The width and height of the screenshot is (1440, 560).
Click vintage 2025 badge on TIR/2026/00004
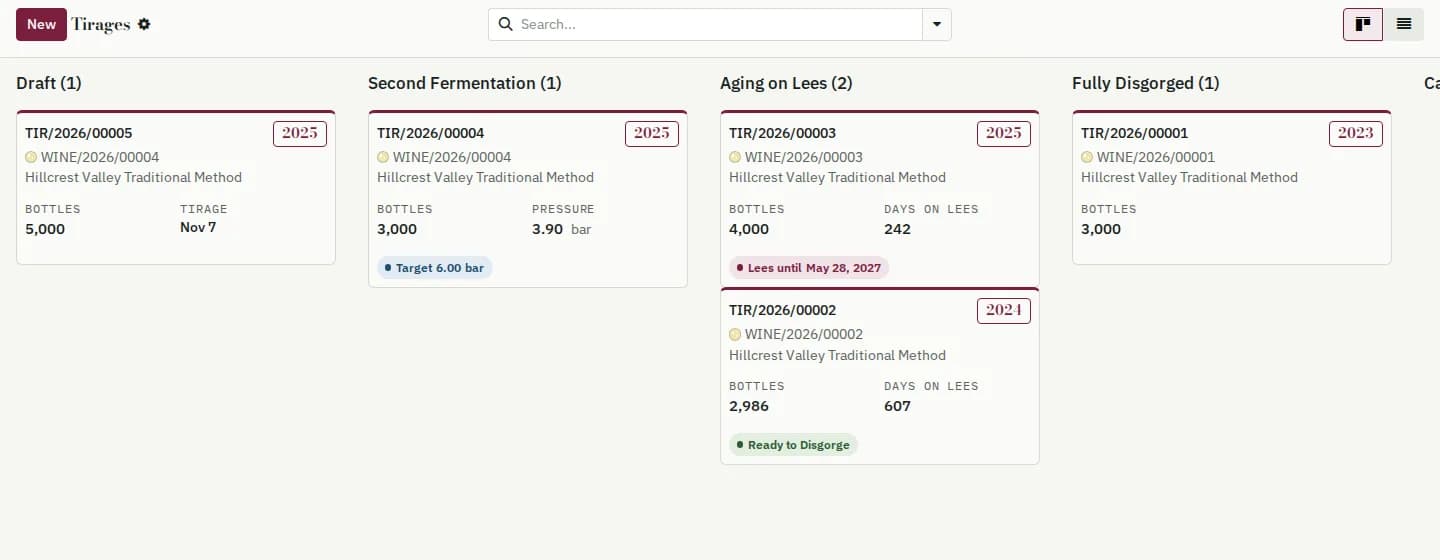[651, 133]
